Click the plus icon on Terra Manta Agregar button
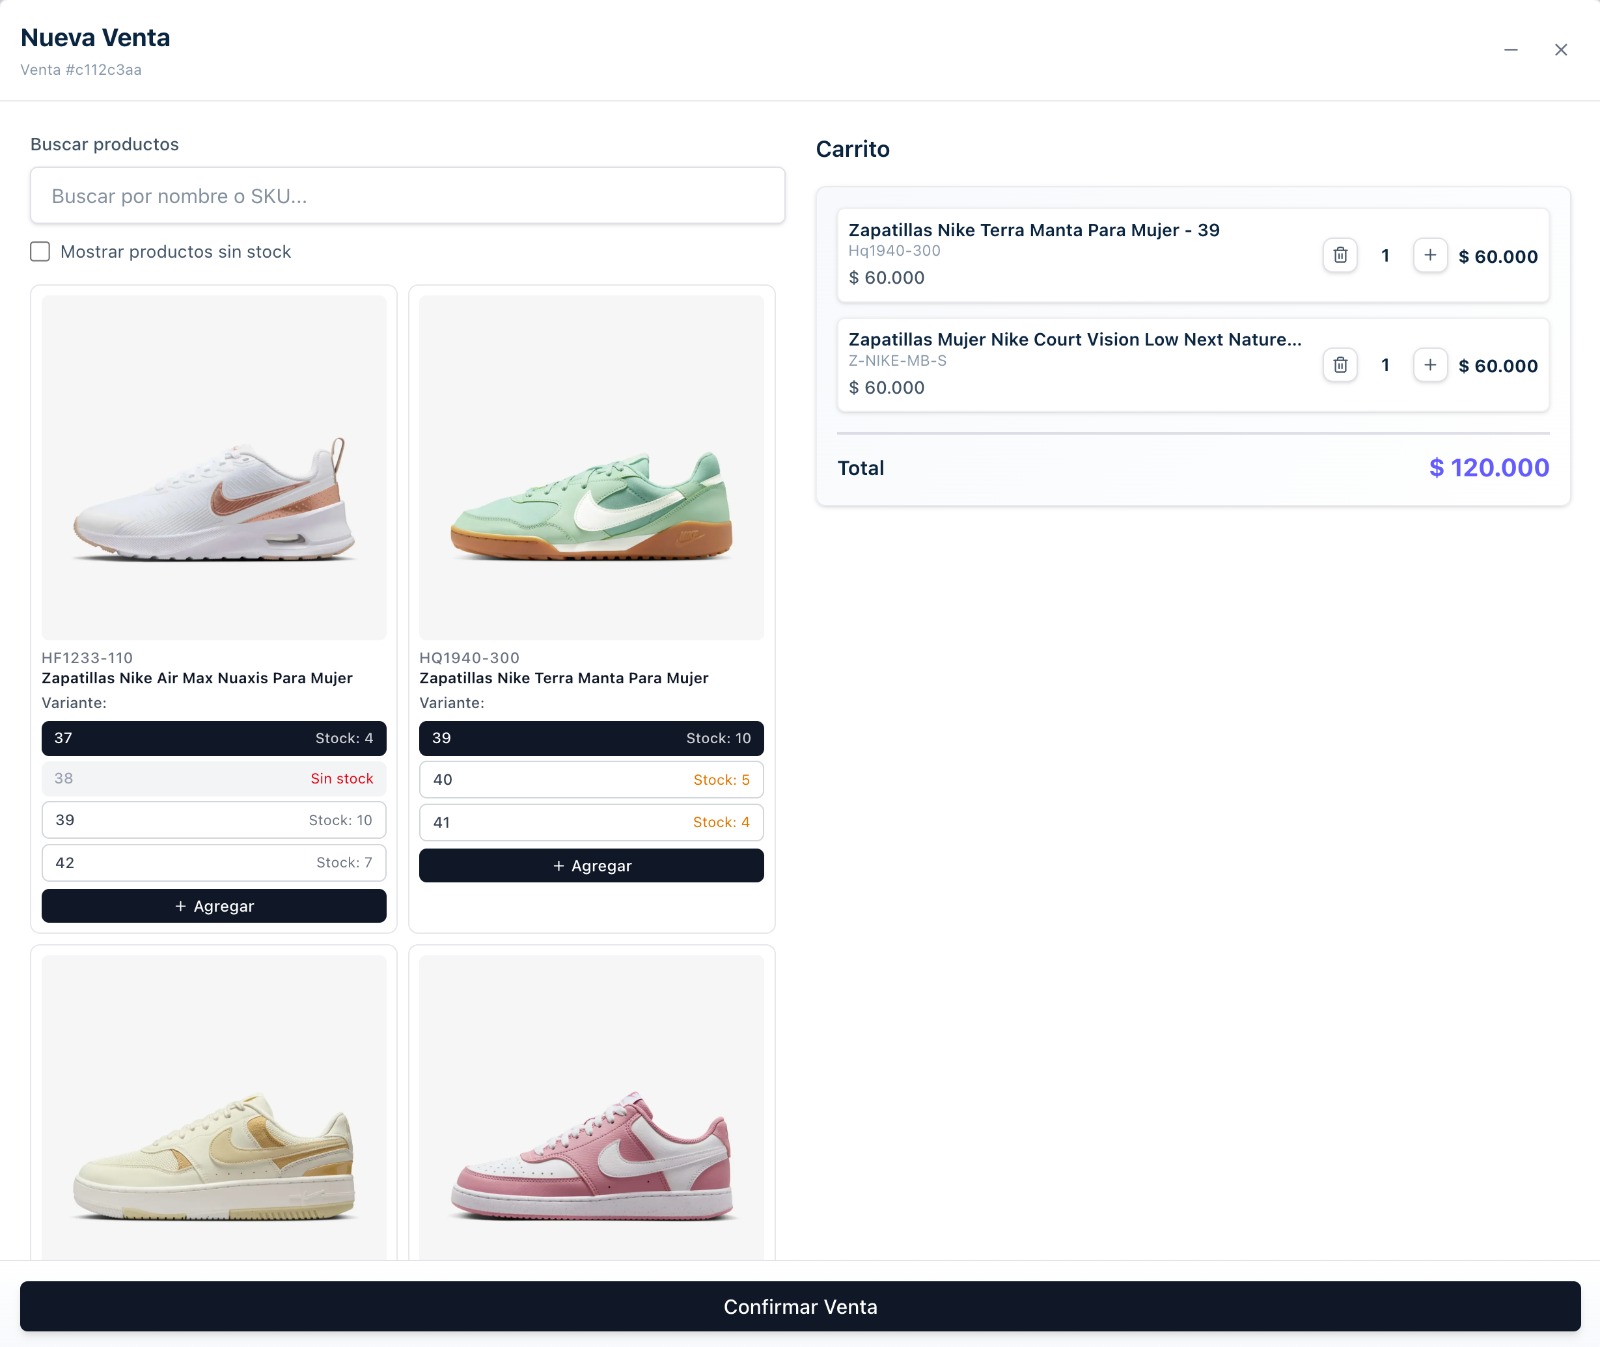Image resolution: width=1600 pixels, height=1347 pixels. [x=558, y=865]
